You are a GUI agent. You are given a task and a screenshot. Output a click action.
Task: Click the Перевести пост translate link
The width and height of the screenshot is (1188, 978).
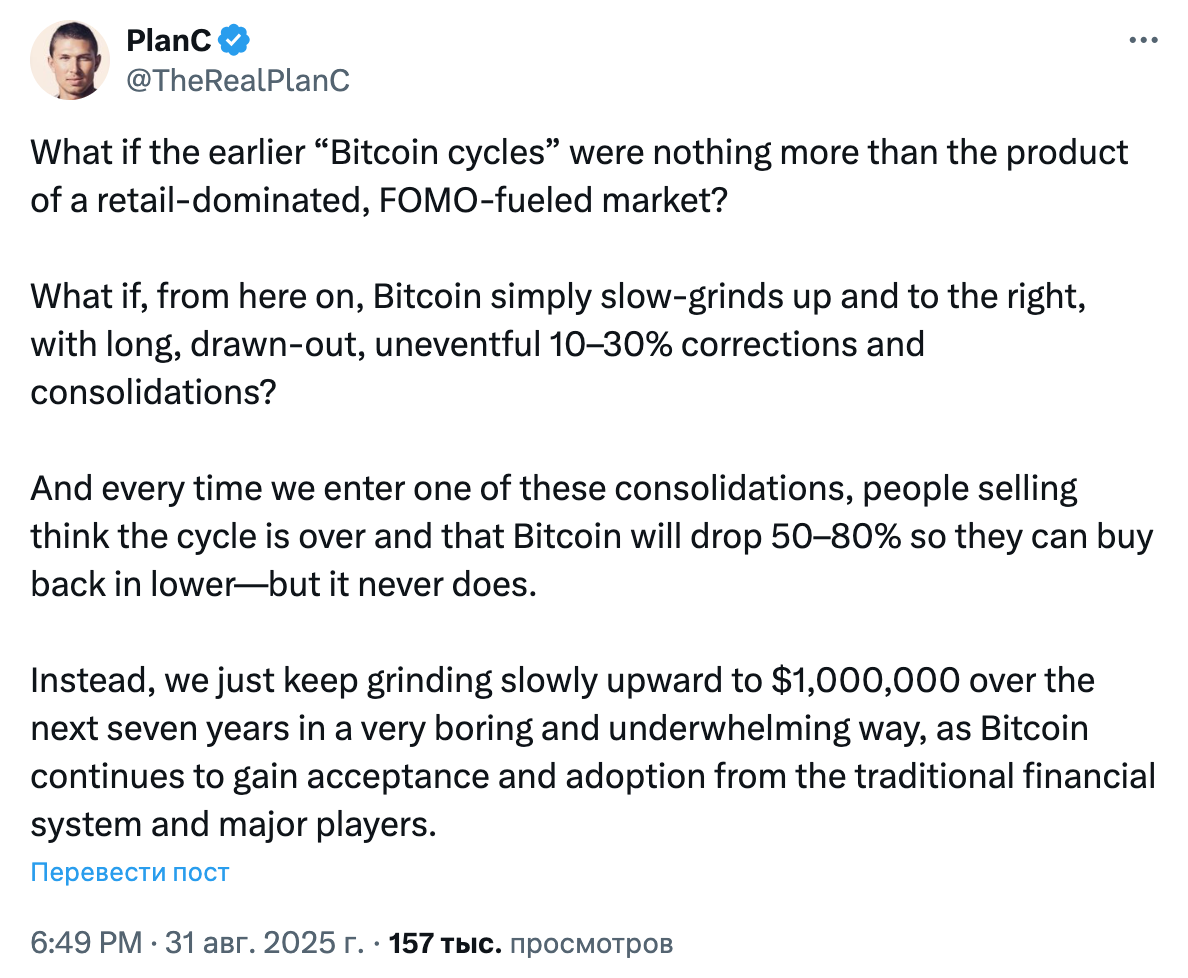(x=130, y=872)
